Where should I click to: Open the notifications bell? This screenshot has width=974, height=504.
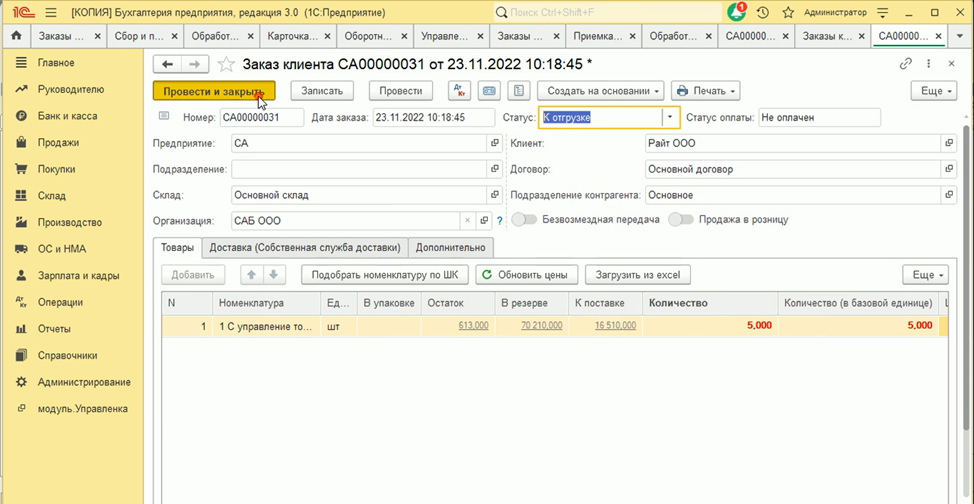tap(737, 12)
